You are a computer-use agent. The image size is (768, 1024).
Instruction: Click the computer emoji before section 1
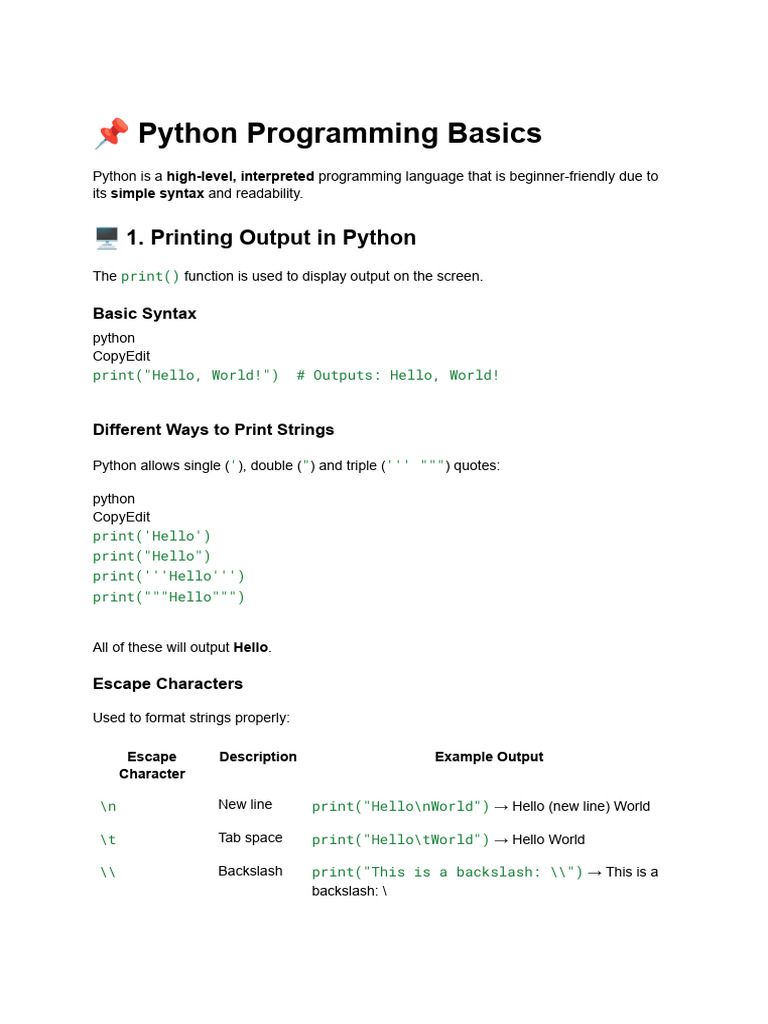[x=106, y=238]
